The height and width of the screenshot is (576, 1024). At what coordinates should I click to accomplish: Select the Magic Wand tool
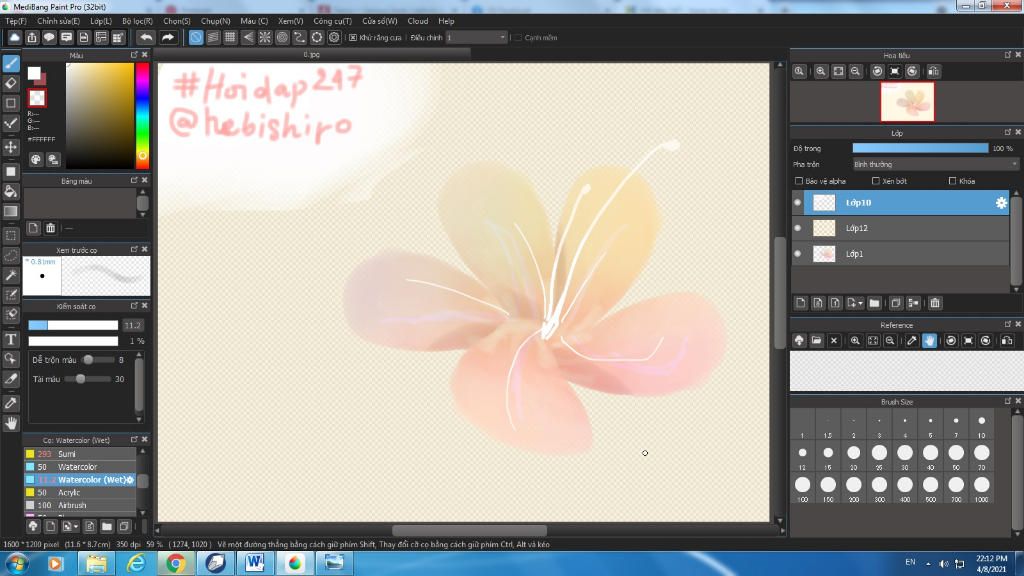(11, 275)
